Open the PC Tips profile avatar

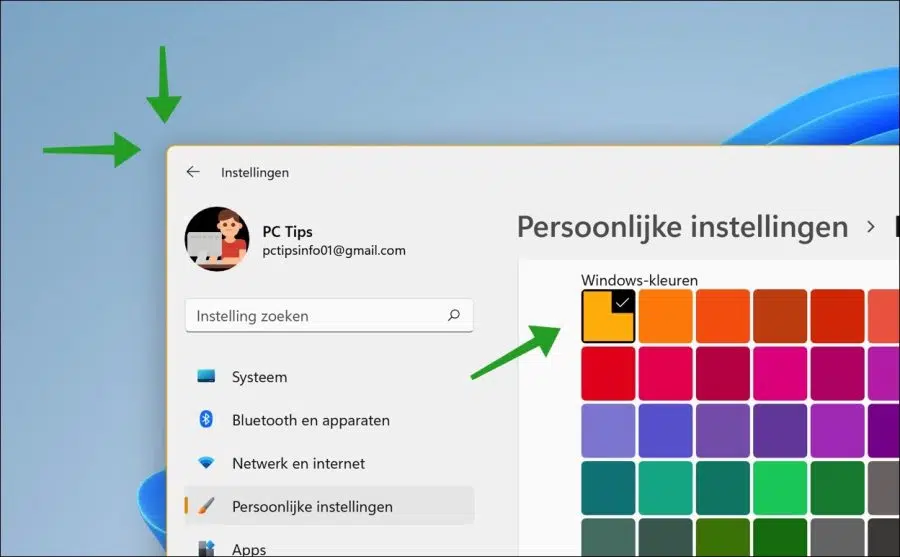(x=217, y=239)
